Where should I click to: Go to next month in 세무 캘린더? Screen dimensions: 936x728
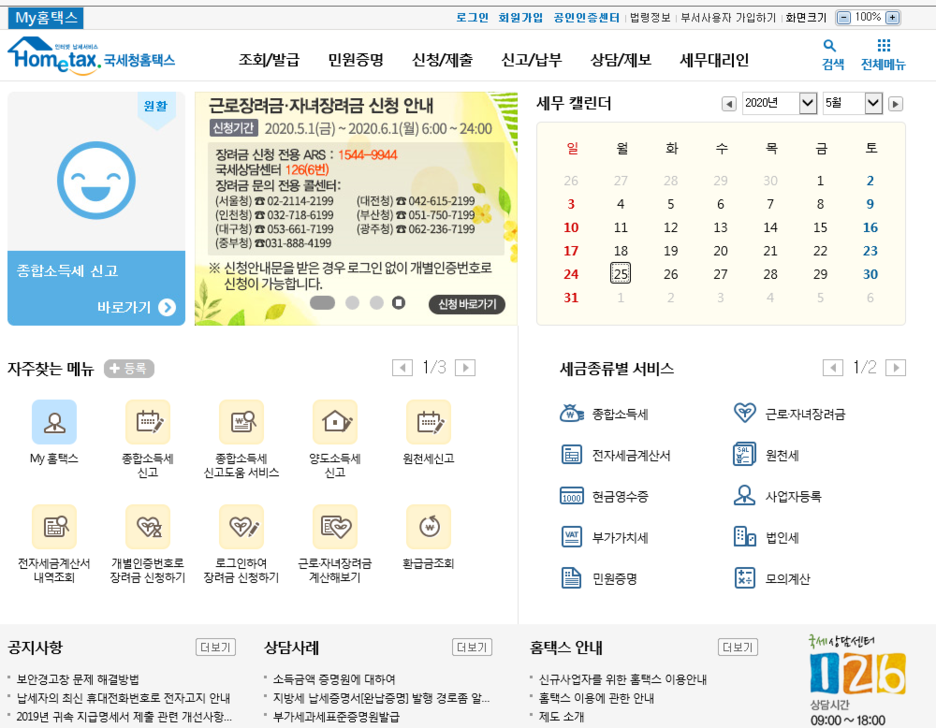pos(895,104)
